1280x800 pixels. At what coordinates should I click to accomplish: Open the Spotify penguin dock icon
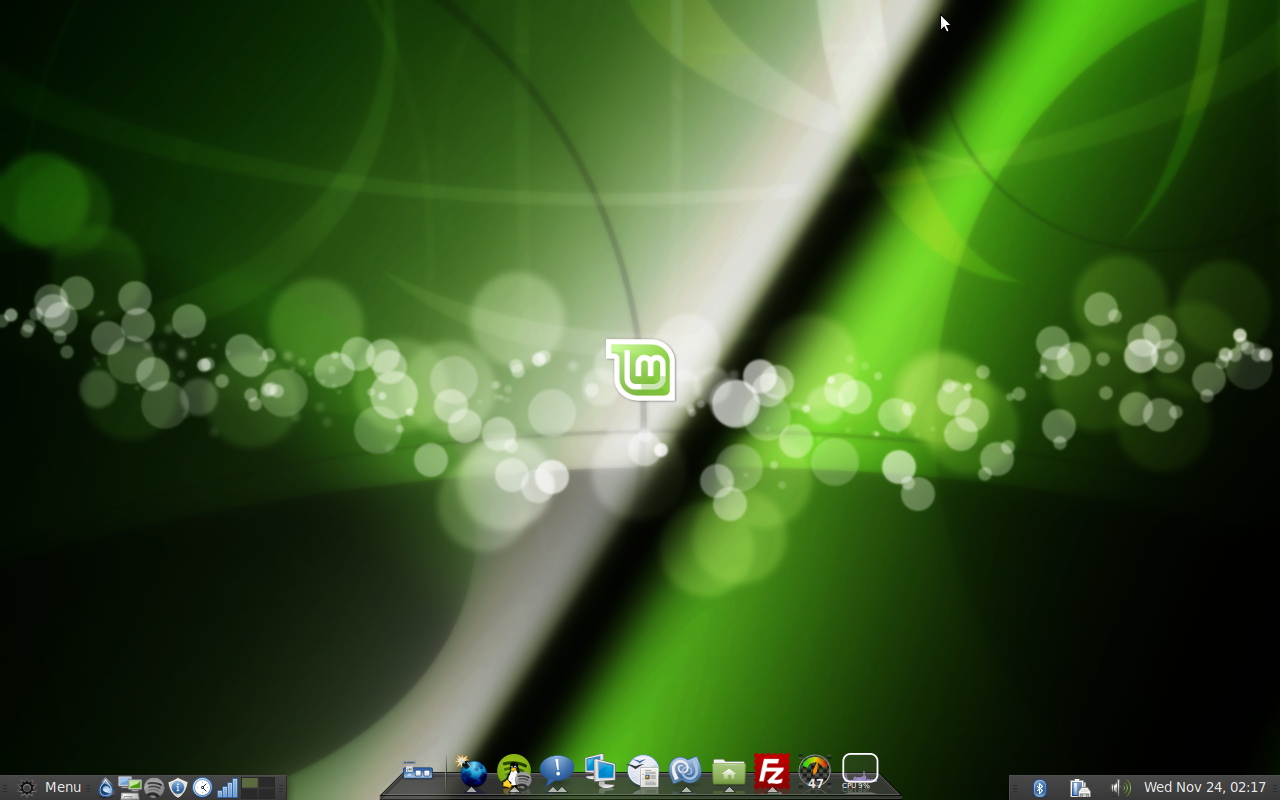click(x=514, y=772)
